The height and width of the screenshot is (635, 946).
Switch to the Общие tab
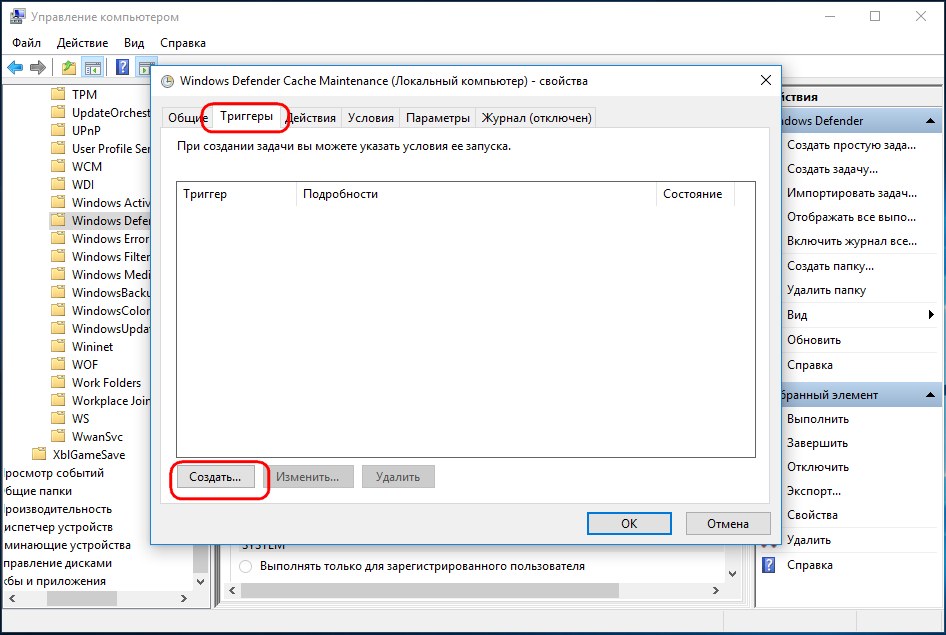tap(186, 118)
